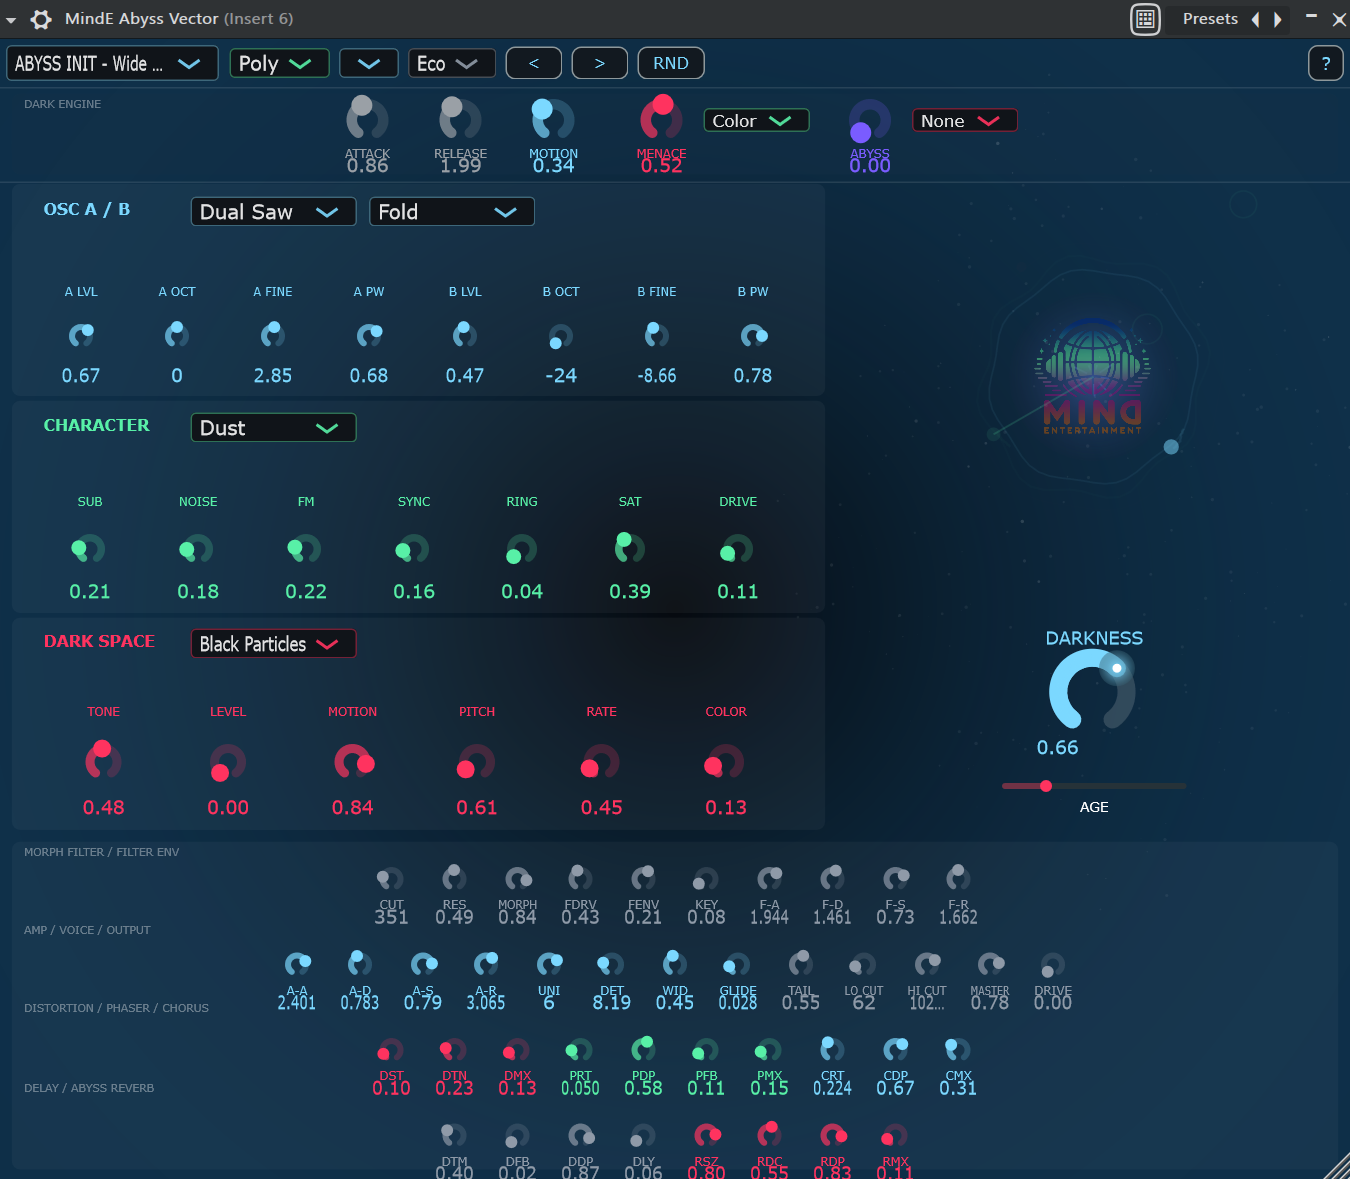Click the MENACE knob
This screenshot has width=1350, height=1179.
[x=661, y=118]
